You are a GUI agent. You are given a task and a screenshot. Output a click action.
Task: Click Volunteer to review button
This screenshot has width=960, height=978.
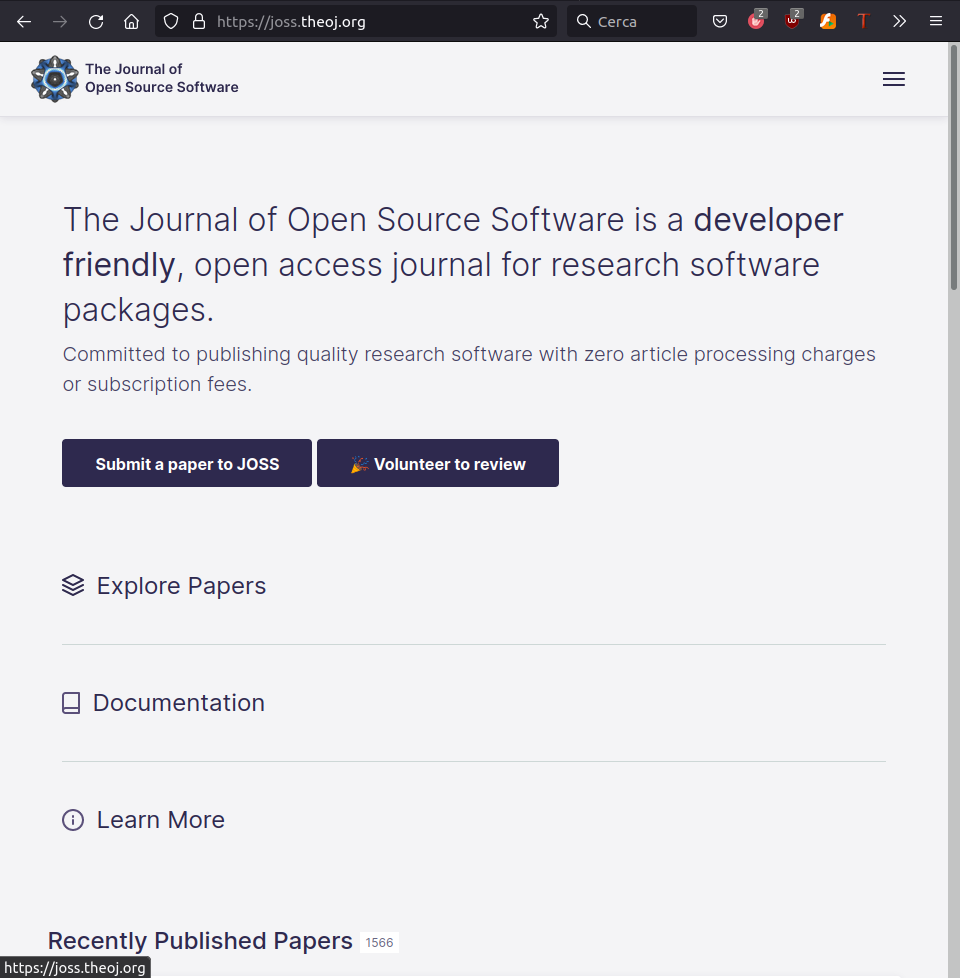point(438,463)
